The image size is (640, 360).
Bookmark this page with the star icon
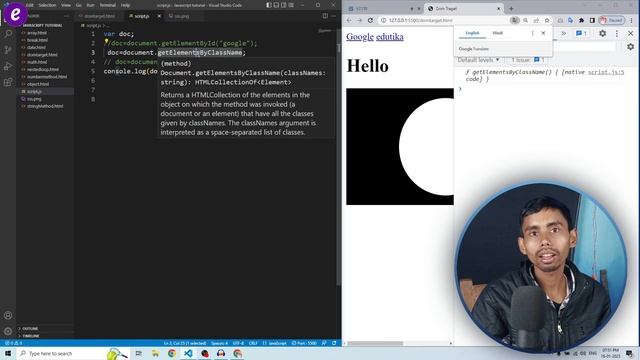[547, 20]
